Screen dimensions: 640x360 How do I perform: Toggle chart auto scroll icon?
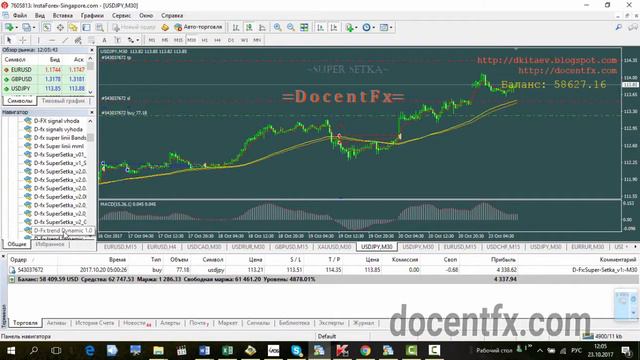320,27
